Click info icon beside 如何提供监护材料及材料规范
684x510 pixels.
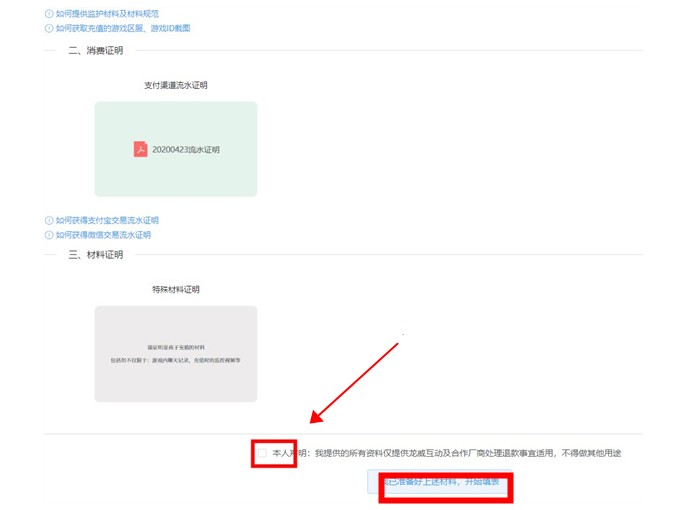[x=49, y=14]
